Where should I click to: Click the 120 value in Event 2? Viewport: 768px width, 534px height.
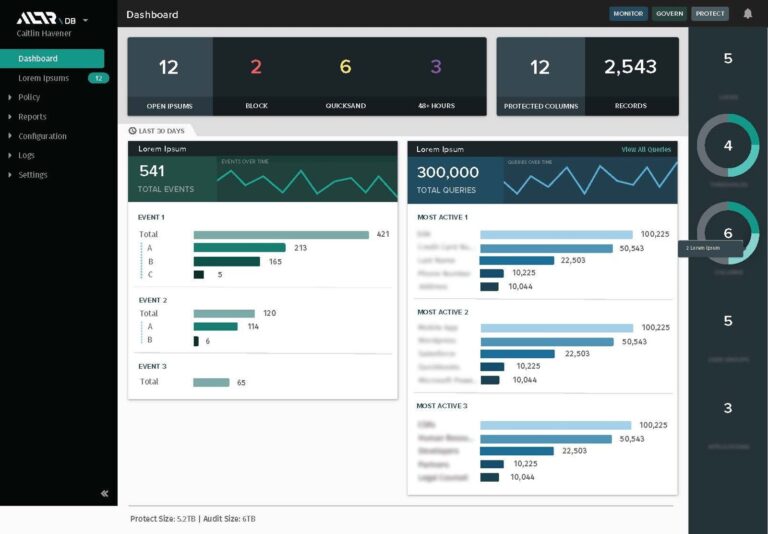pyautogui.click(x=269, y=313)
